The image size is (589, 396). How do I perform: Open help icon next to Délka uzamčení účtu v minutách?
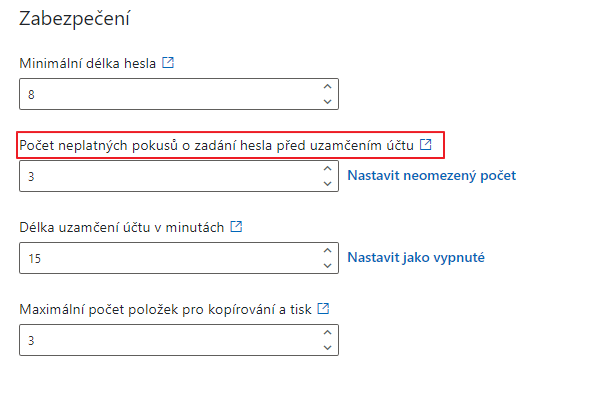coord(236,227)
